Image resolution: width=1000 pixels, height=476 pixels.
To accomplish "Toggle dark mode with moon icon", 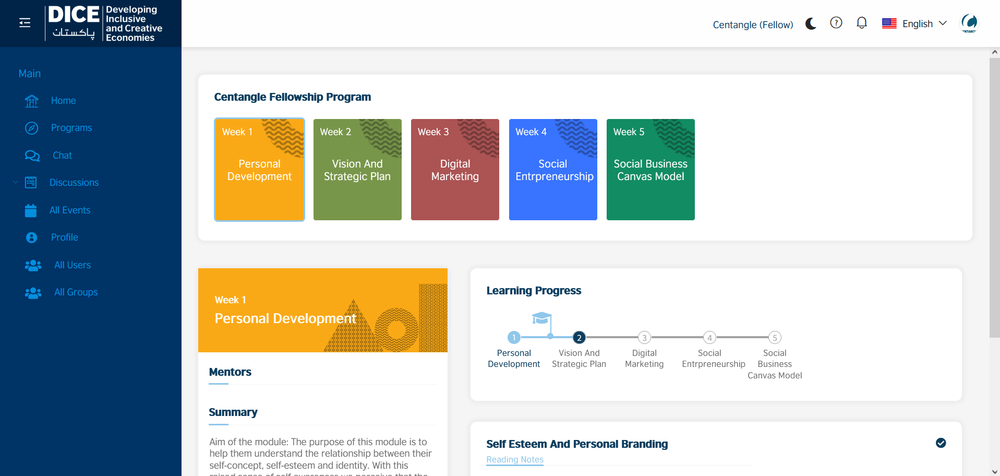I will tap(811, 24).
